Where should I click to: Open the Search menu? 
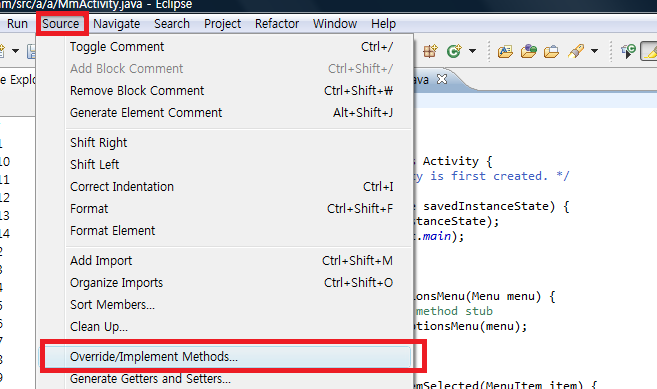point(172,24)
